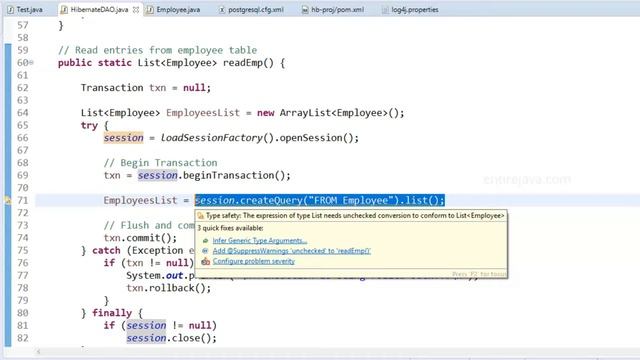
Task: Click loadSessionFactory() call on line 66
Action: click(217, 138)
